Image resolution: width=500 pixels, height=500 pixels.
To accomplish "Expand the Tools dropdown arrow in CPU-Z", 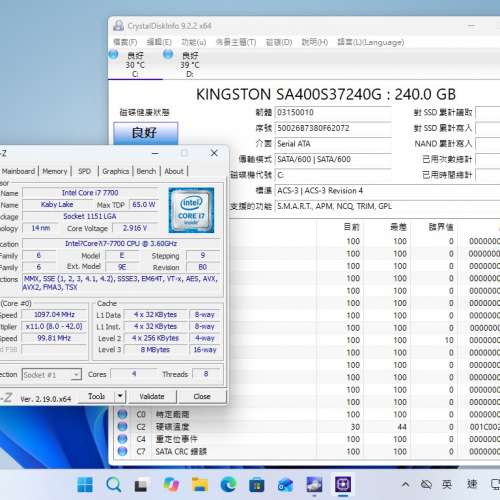I will (x=120, y=396).
